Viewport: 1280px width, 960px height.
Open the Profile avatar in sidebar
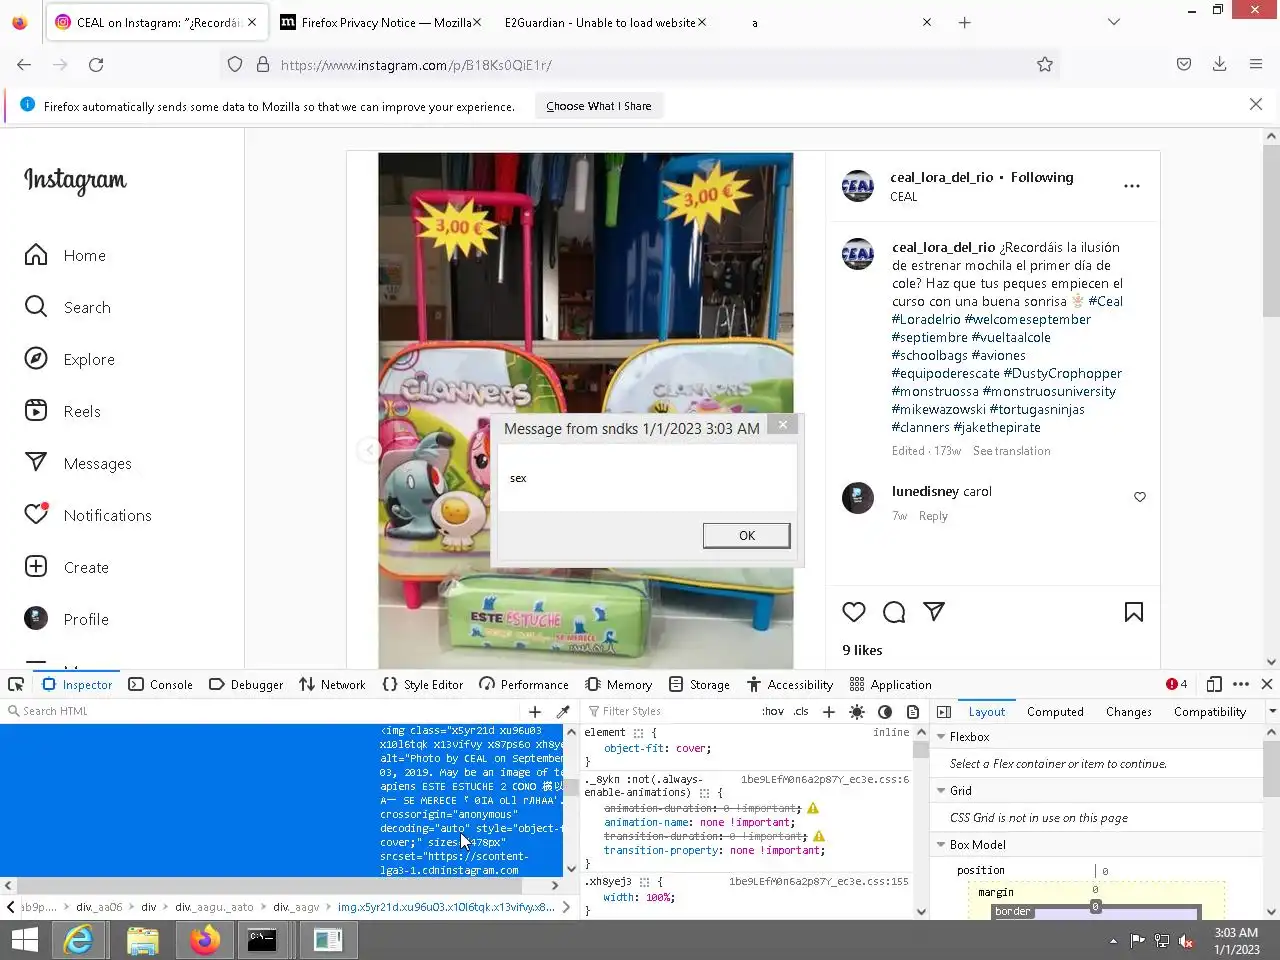pyautogui.click(x=36, y=619)
